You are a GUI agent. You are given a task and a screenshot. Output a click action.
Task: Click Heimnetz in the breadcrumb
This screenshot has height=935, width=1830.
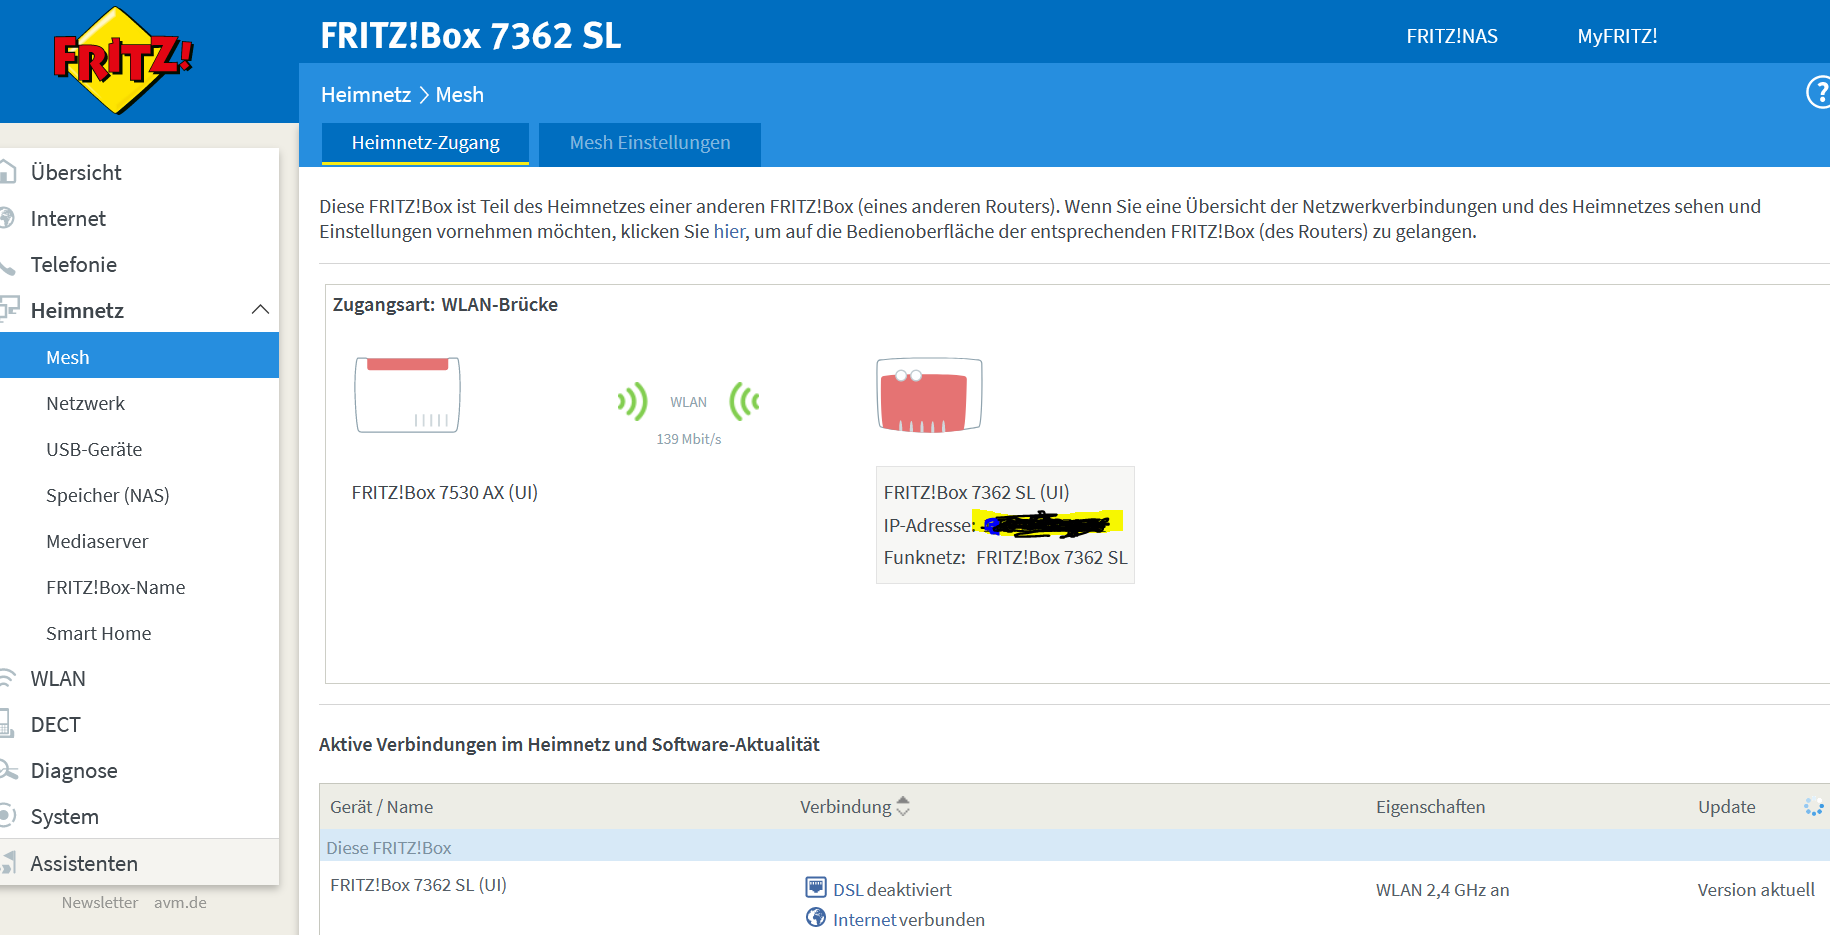coord(366,95)
